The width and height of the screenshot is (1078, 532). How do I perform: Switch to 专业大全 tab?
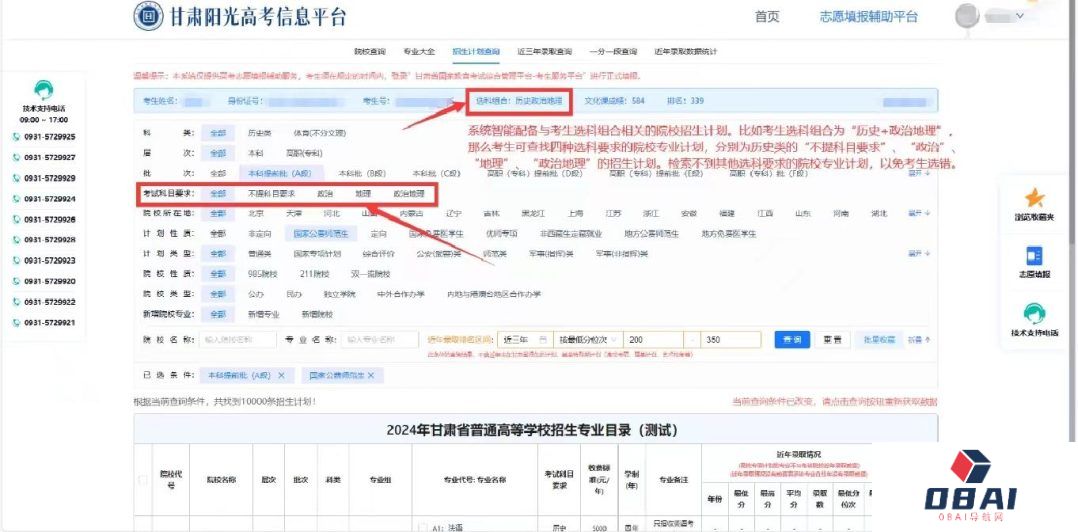pos(419,52)
